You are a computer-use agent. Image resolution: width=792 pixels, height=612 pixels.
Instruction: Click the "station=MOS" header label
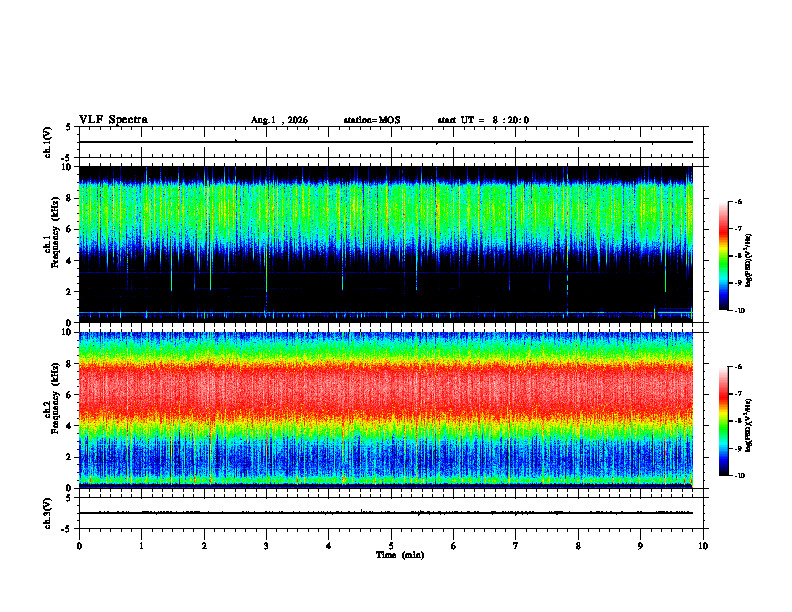(372, 120)
